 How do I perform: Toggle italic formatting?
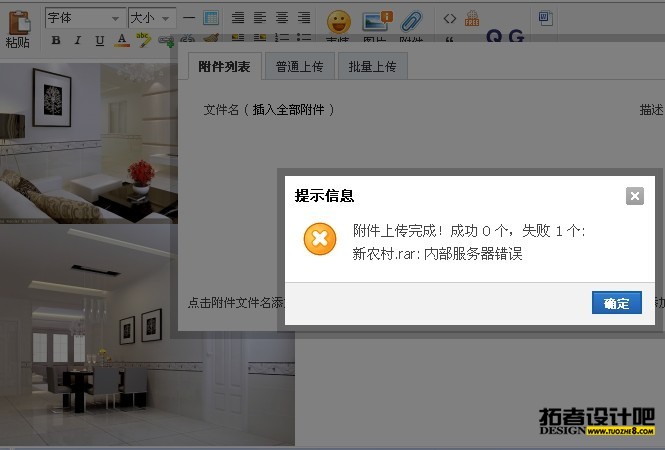(x=78, y=41)
